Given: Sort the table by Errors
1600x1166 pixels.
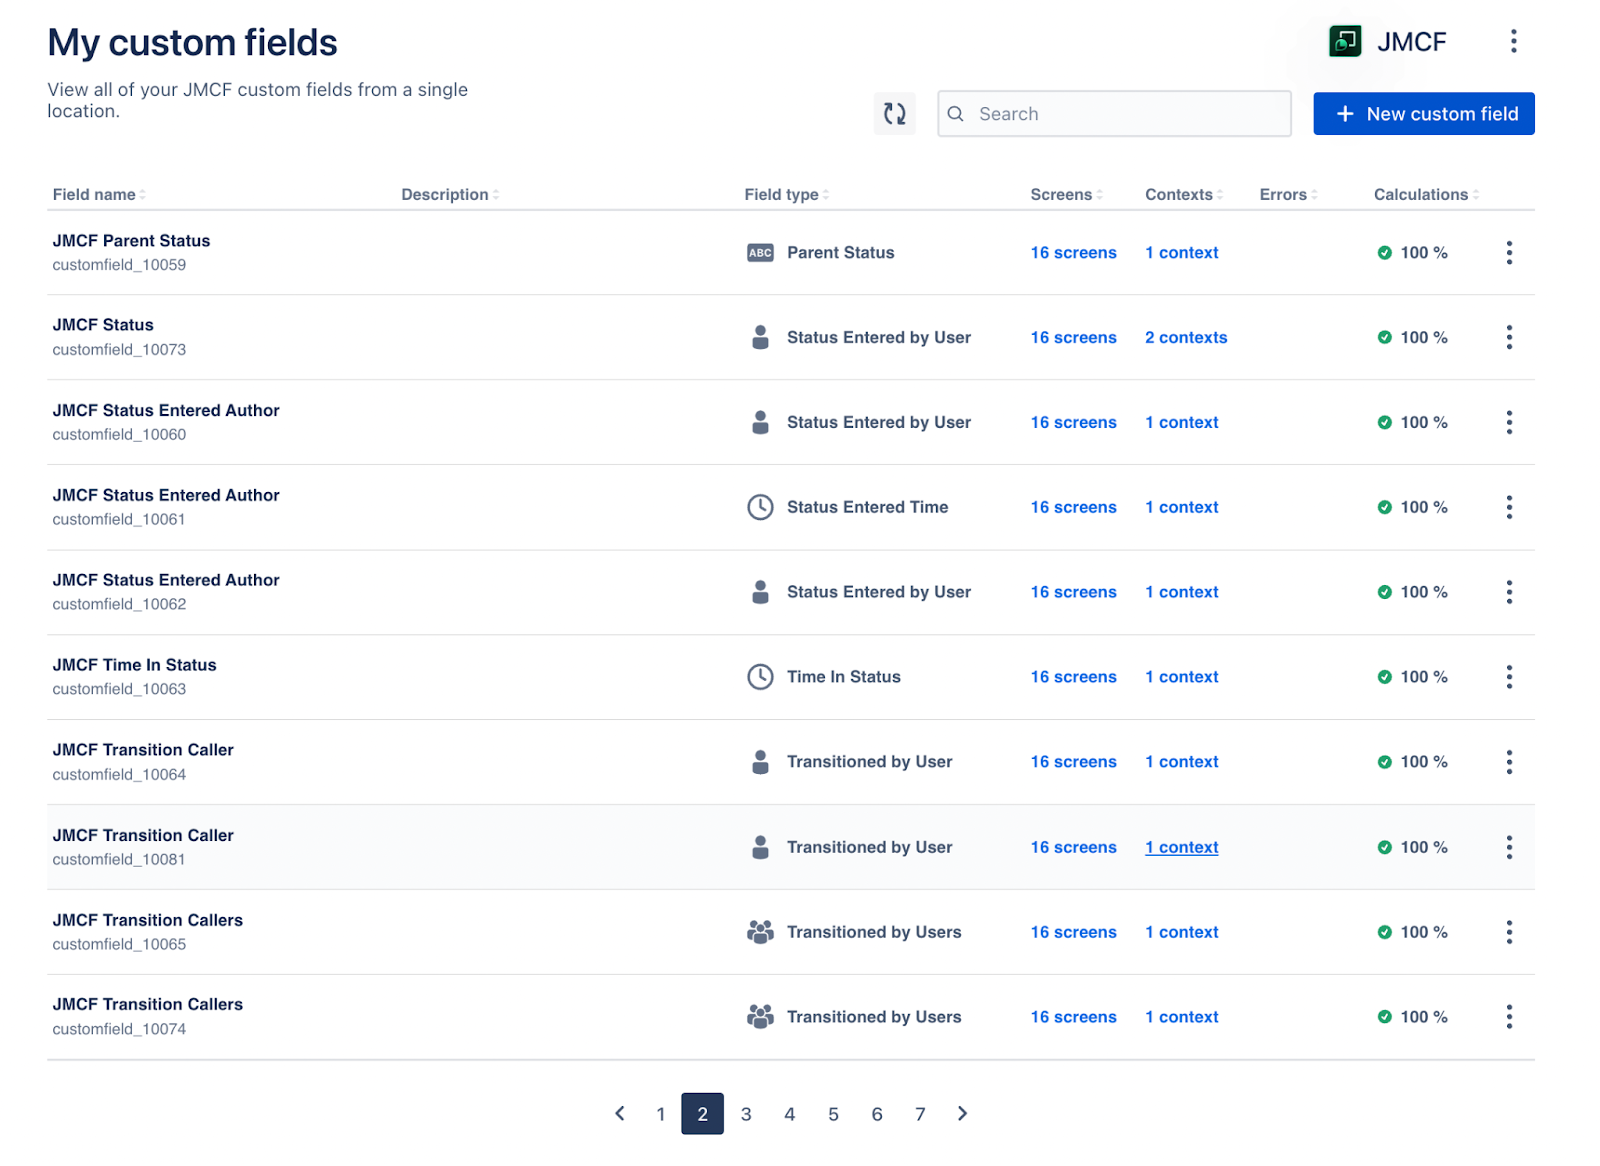Looking at the screenshot, I should click(x=1288, y=195).
